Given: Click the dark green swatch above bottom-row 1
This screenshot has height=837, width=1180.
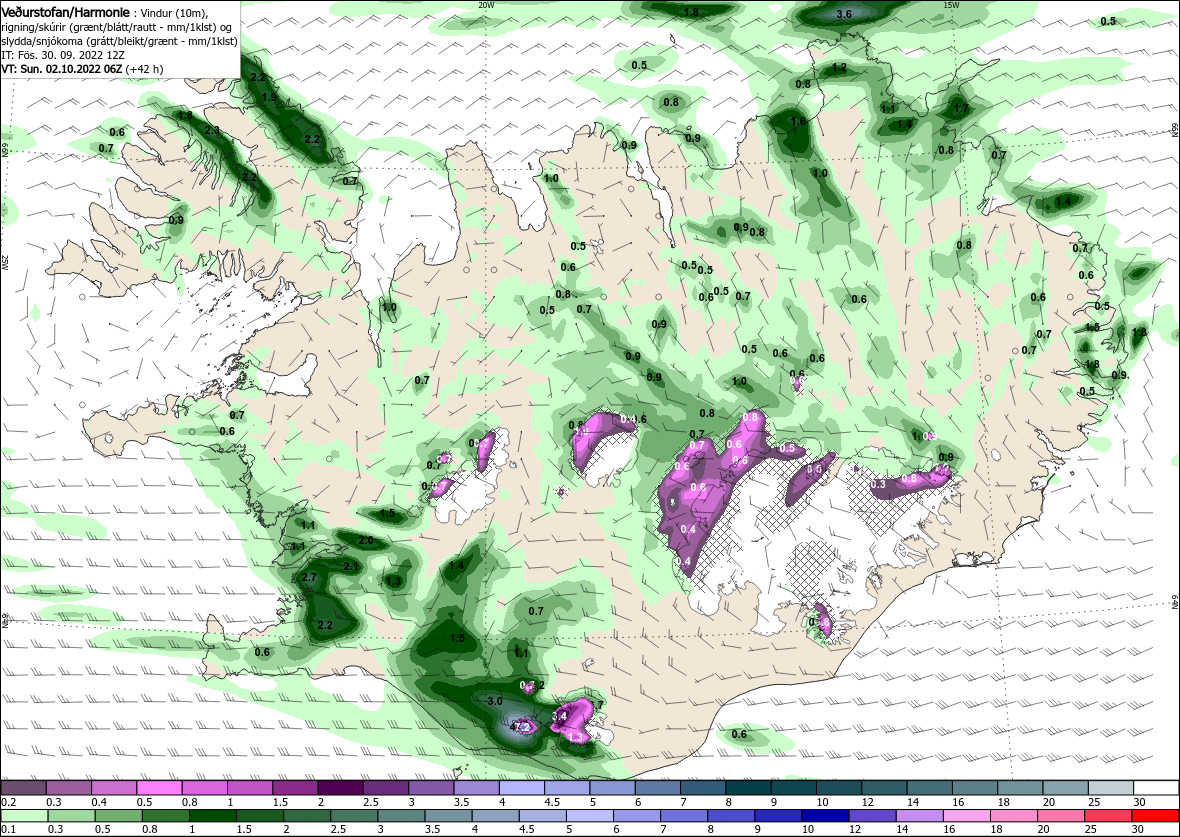Looking at the screenshot, I should pyautogui.click(x=212, y=817).
